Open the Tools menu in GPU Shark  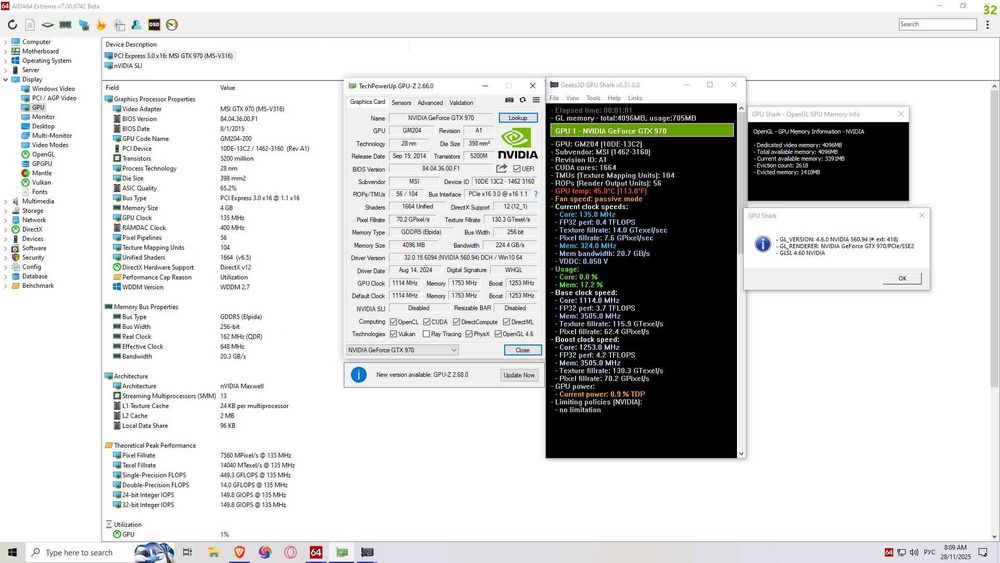(593, 98)
